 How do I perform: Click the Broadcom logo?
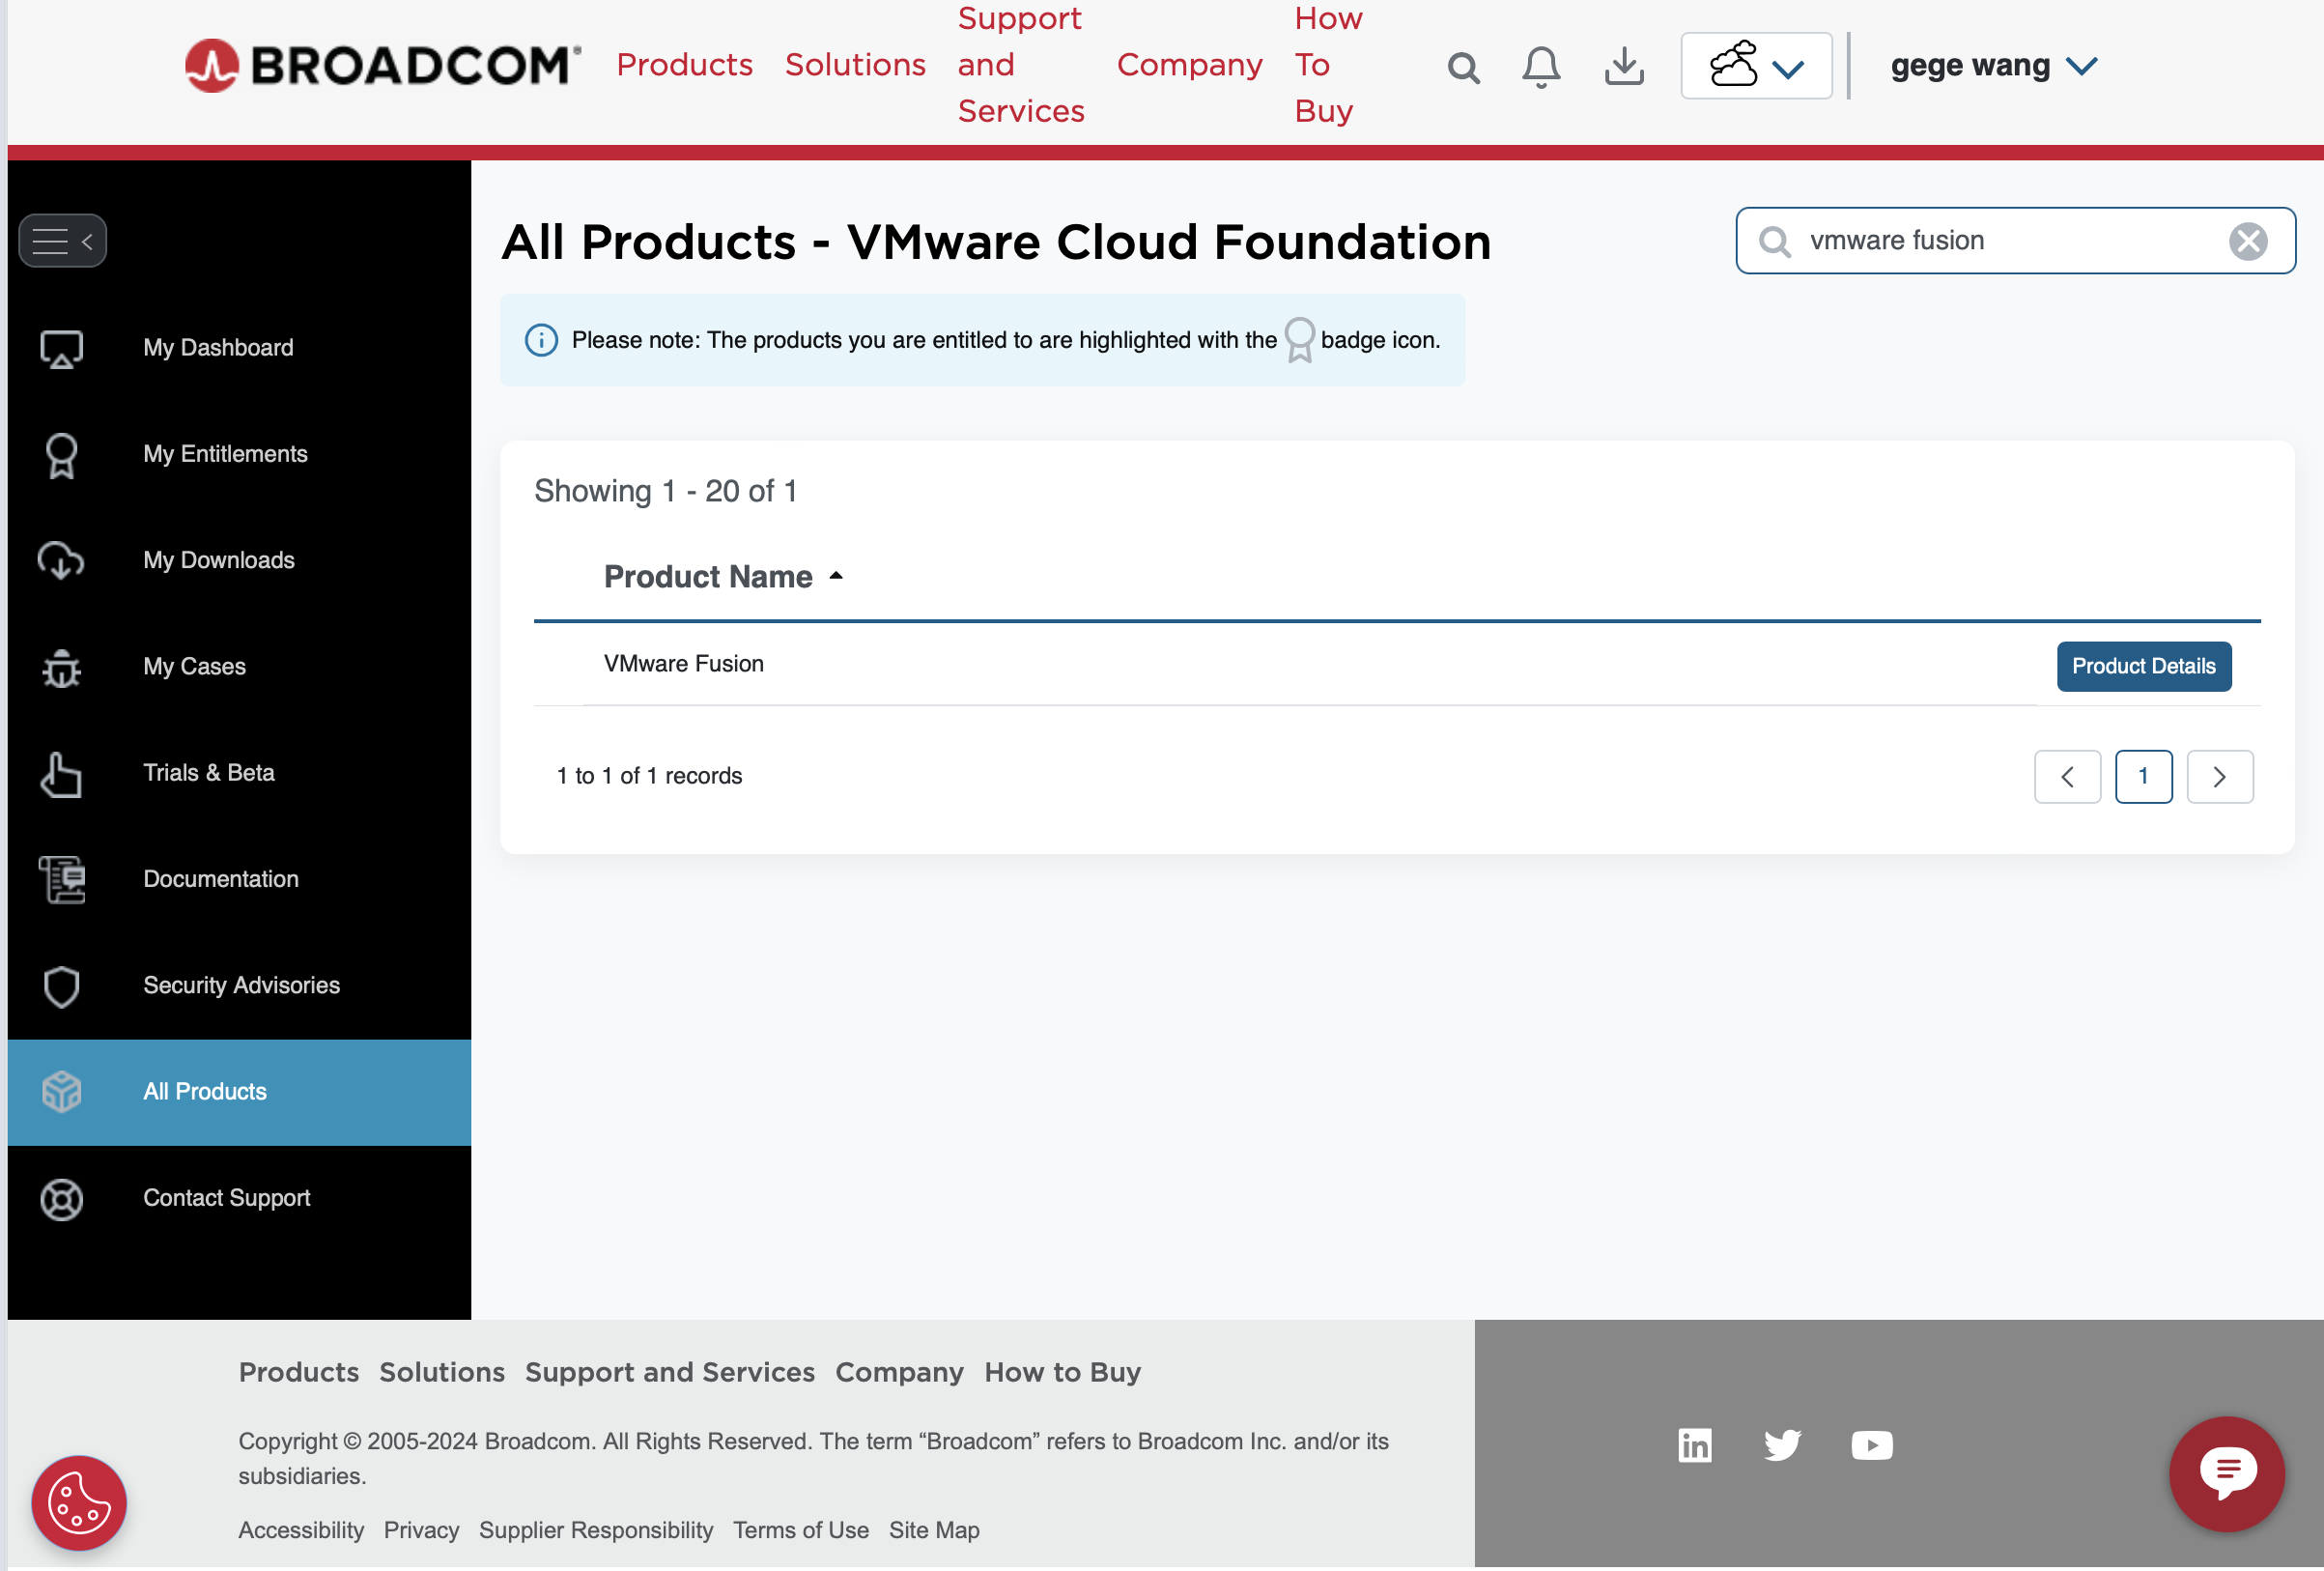click(x=382, y=66)
